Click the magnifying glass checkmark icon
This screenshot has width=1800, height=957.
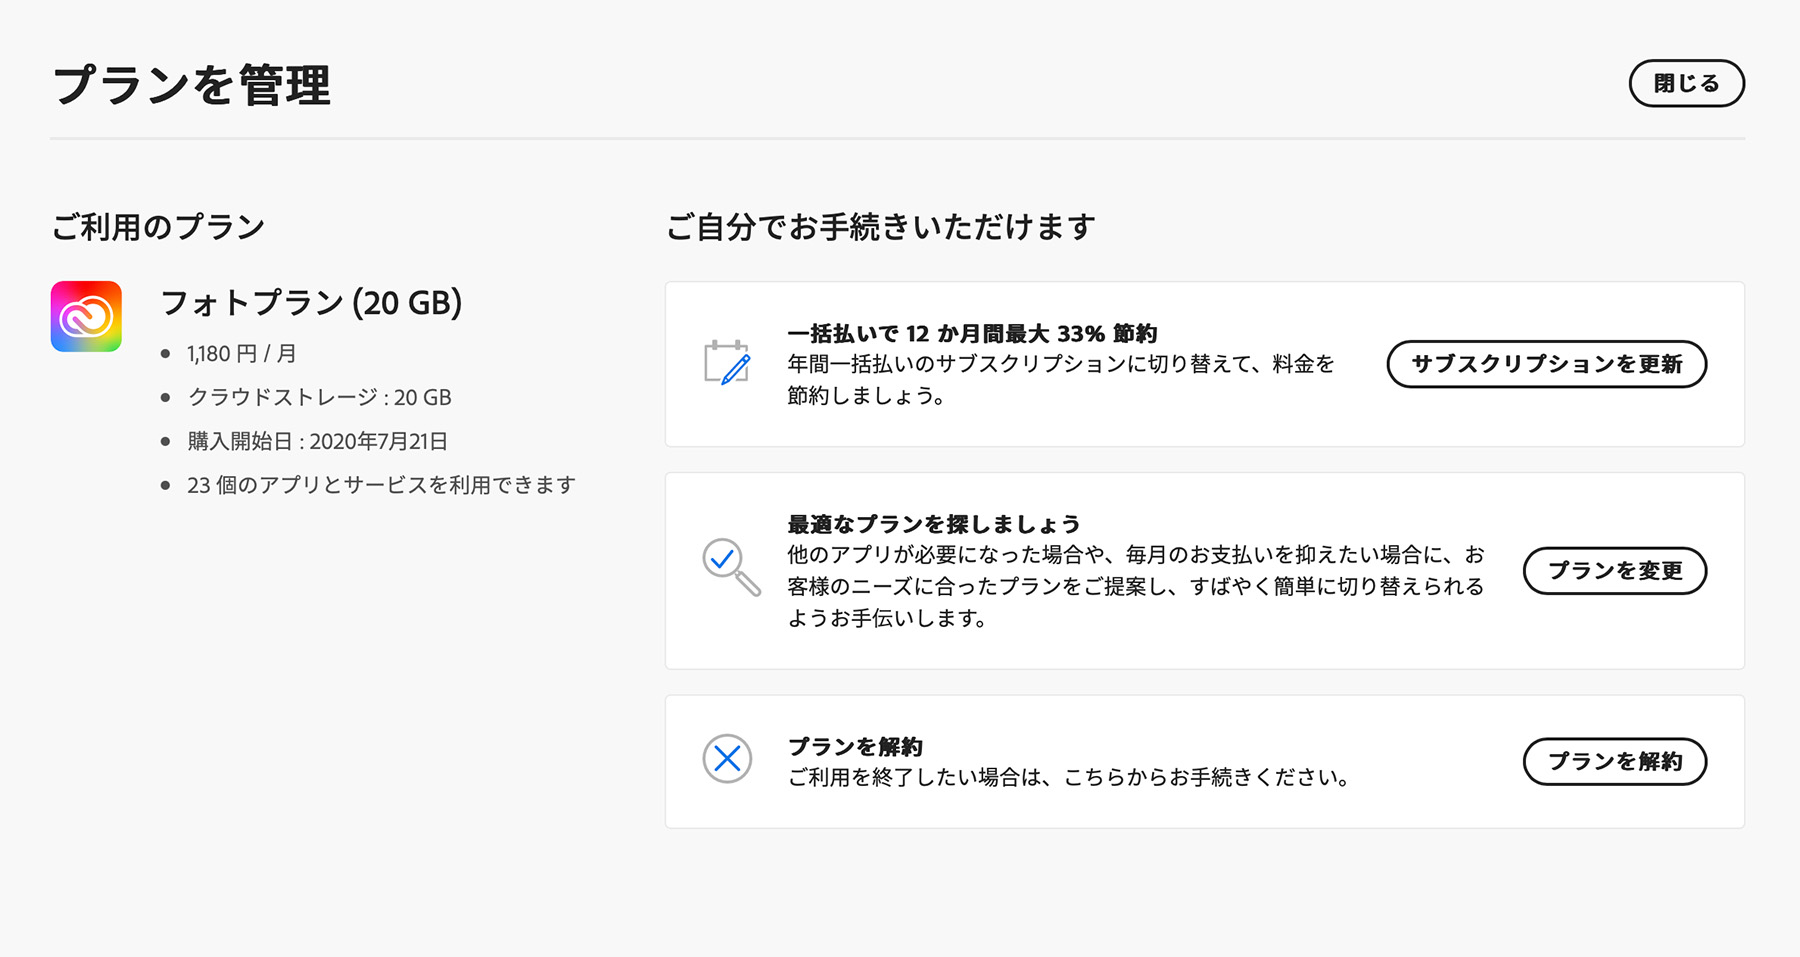(x=730, y=567)
